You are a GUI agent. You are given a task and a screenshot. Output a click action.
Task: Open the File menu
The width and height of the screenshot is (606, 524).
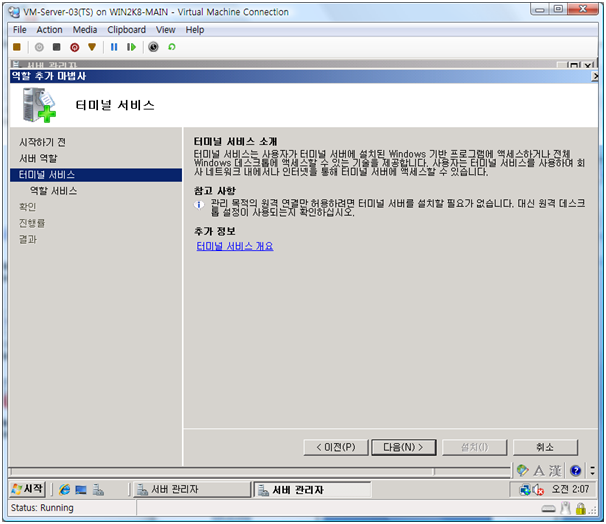(19, 30)
